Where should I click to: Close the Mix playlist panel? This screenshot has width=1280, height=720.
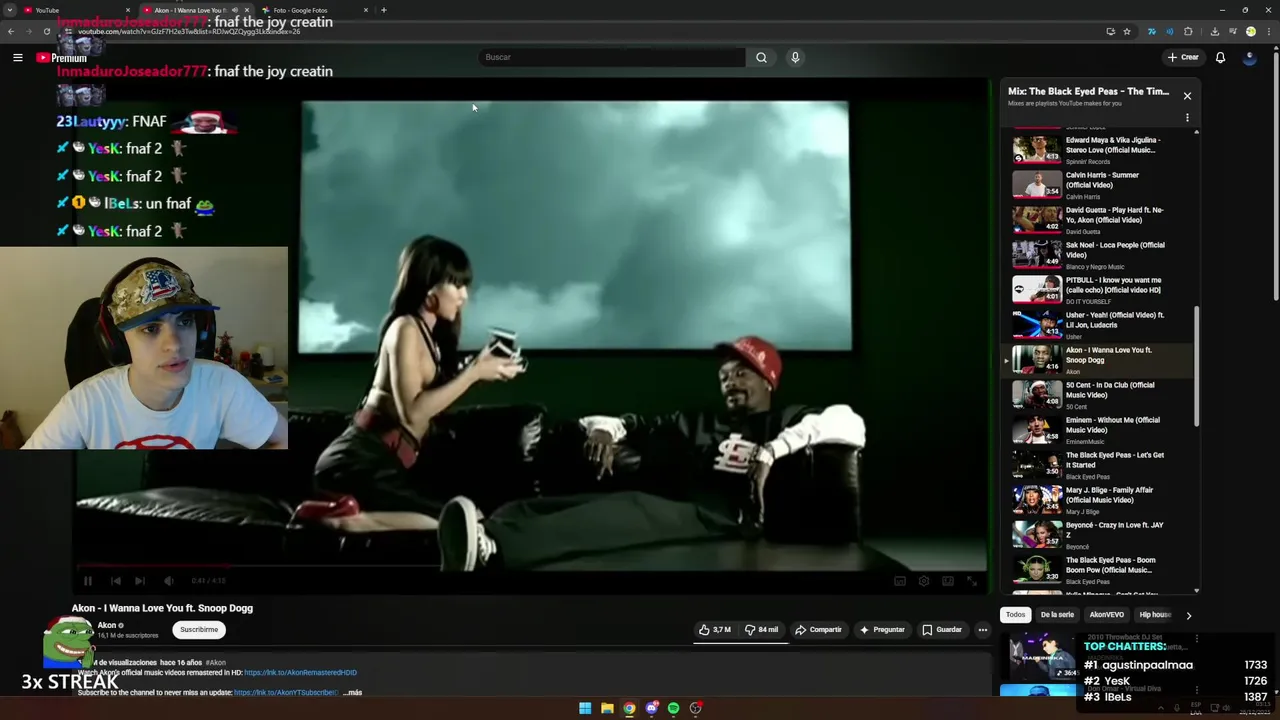pyautogui.click(x=1187, y=96)
